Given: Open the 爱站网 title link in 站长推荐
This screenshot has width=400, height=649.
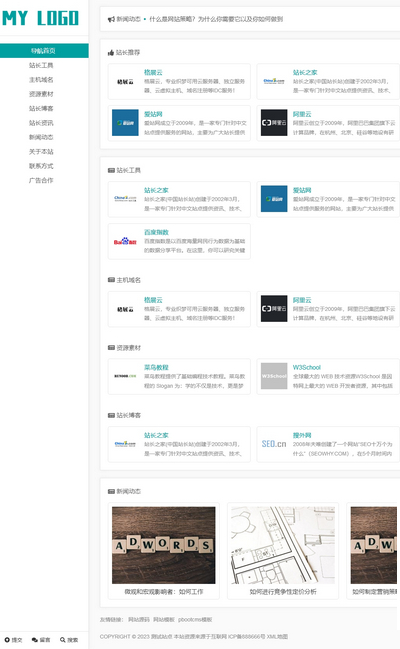Looking at the screenshot, I should [153, 114].
